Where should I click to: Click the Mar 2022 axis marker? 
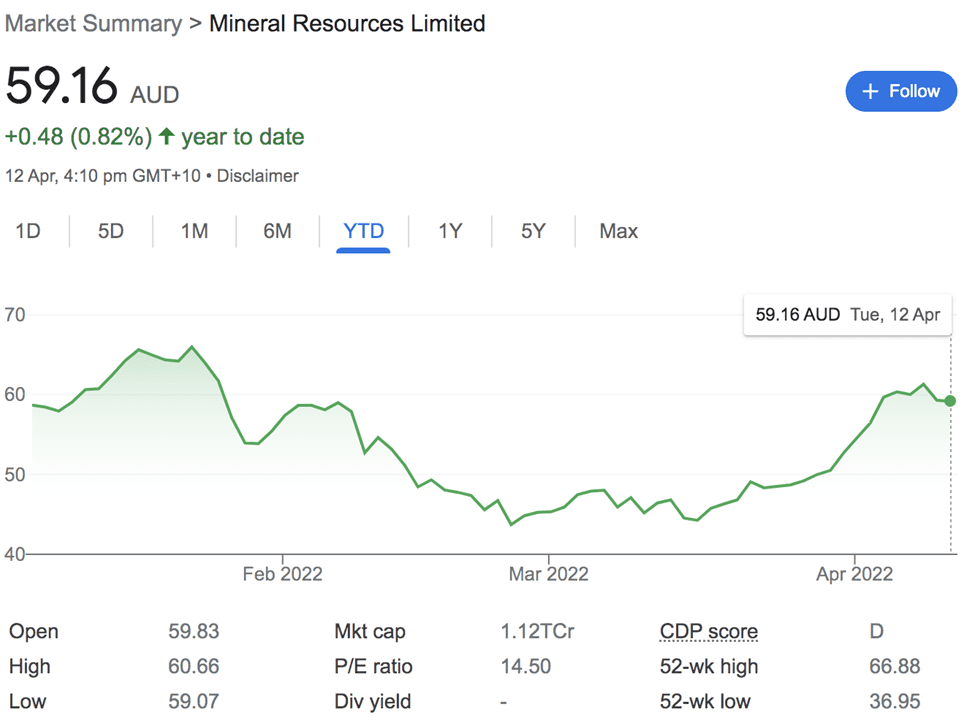tap(548, 574)
